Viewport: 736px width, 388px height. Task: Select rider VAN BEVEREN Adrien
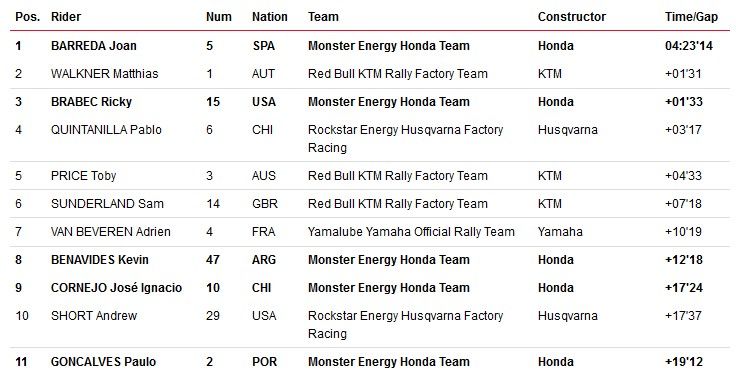coord(111,232)
